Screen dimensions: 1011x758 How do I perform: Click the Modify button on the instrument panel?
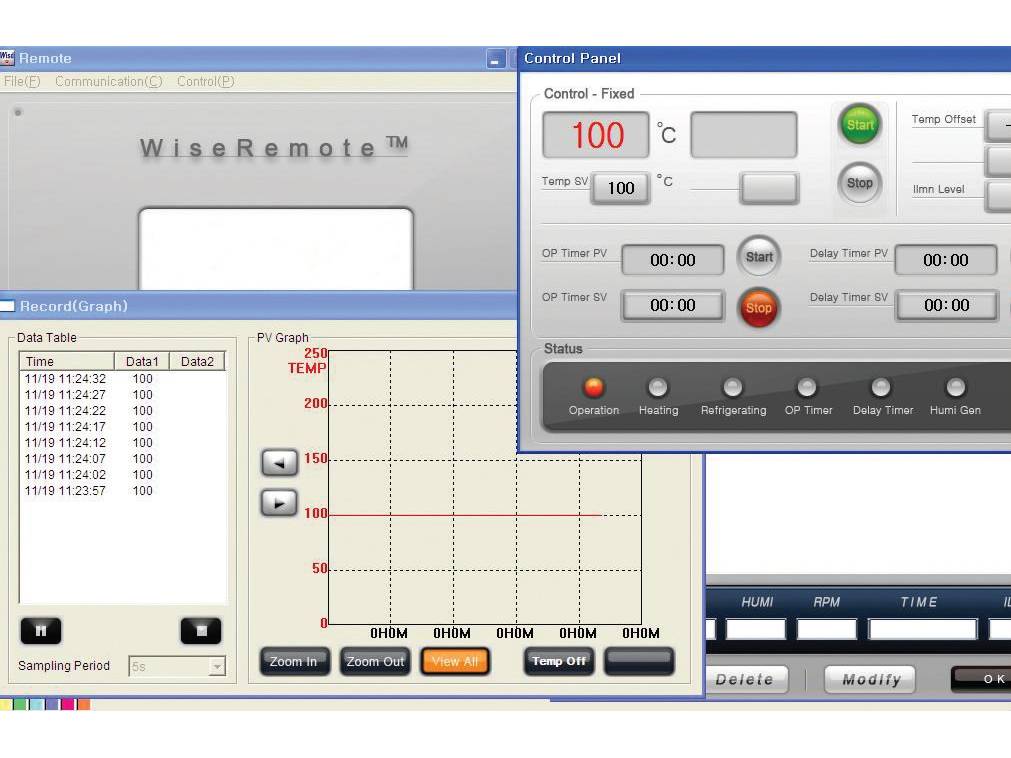(868, 679)
